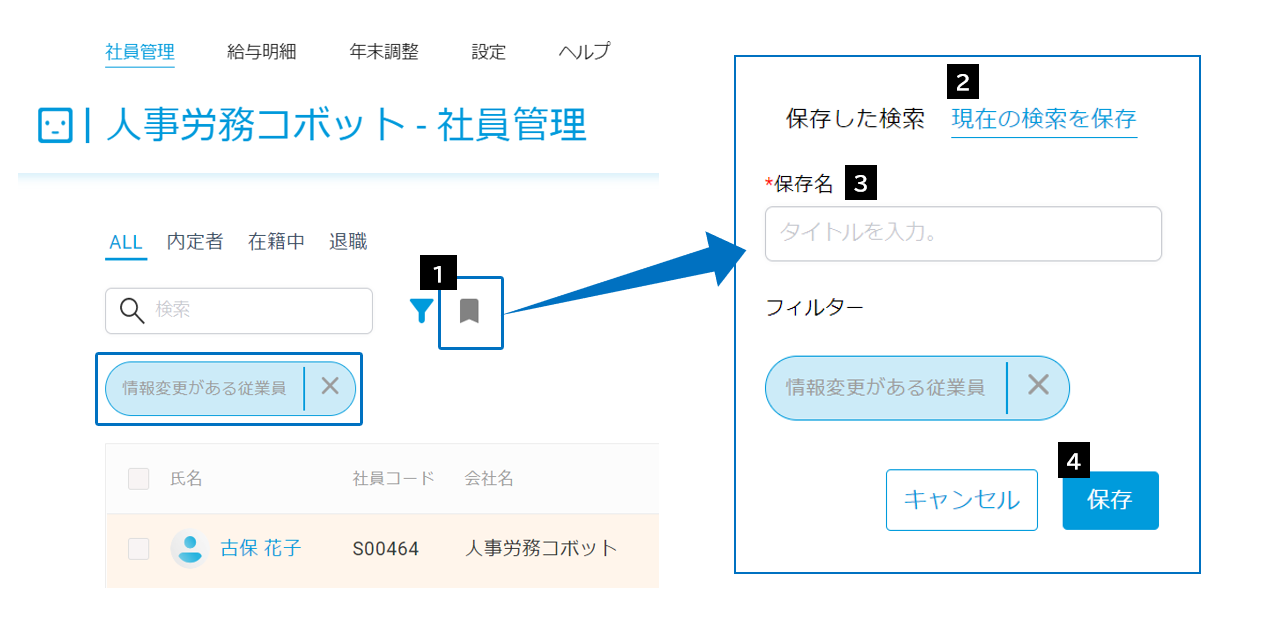Click the 保存 button
The height and width of the screenshot is (622, 1264).
1110,500
